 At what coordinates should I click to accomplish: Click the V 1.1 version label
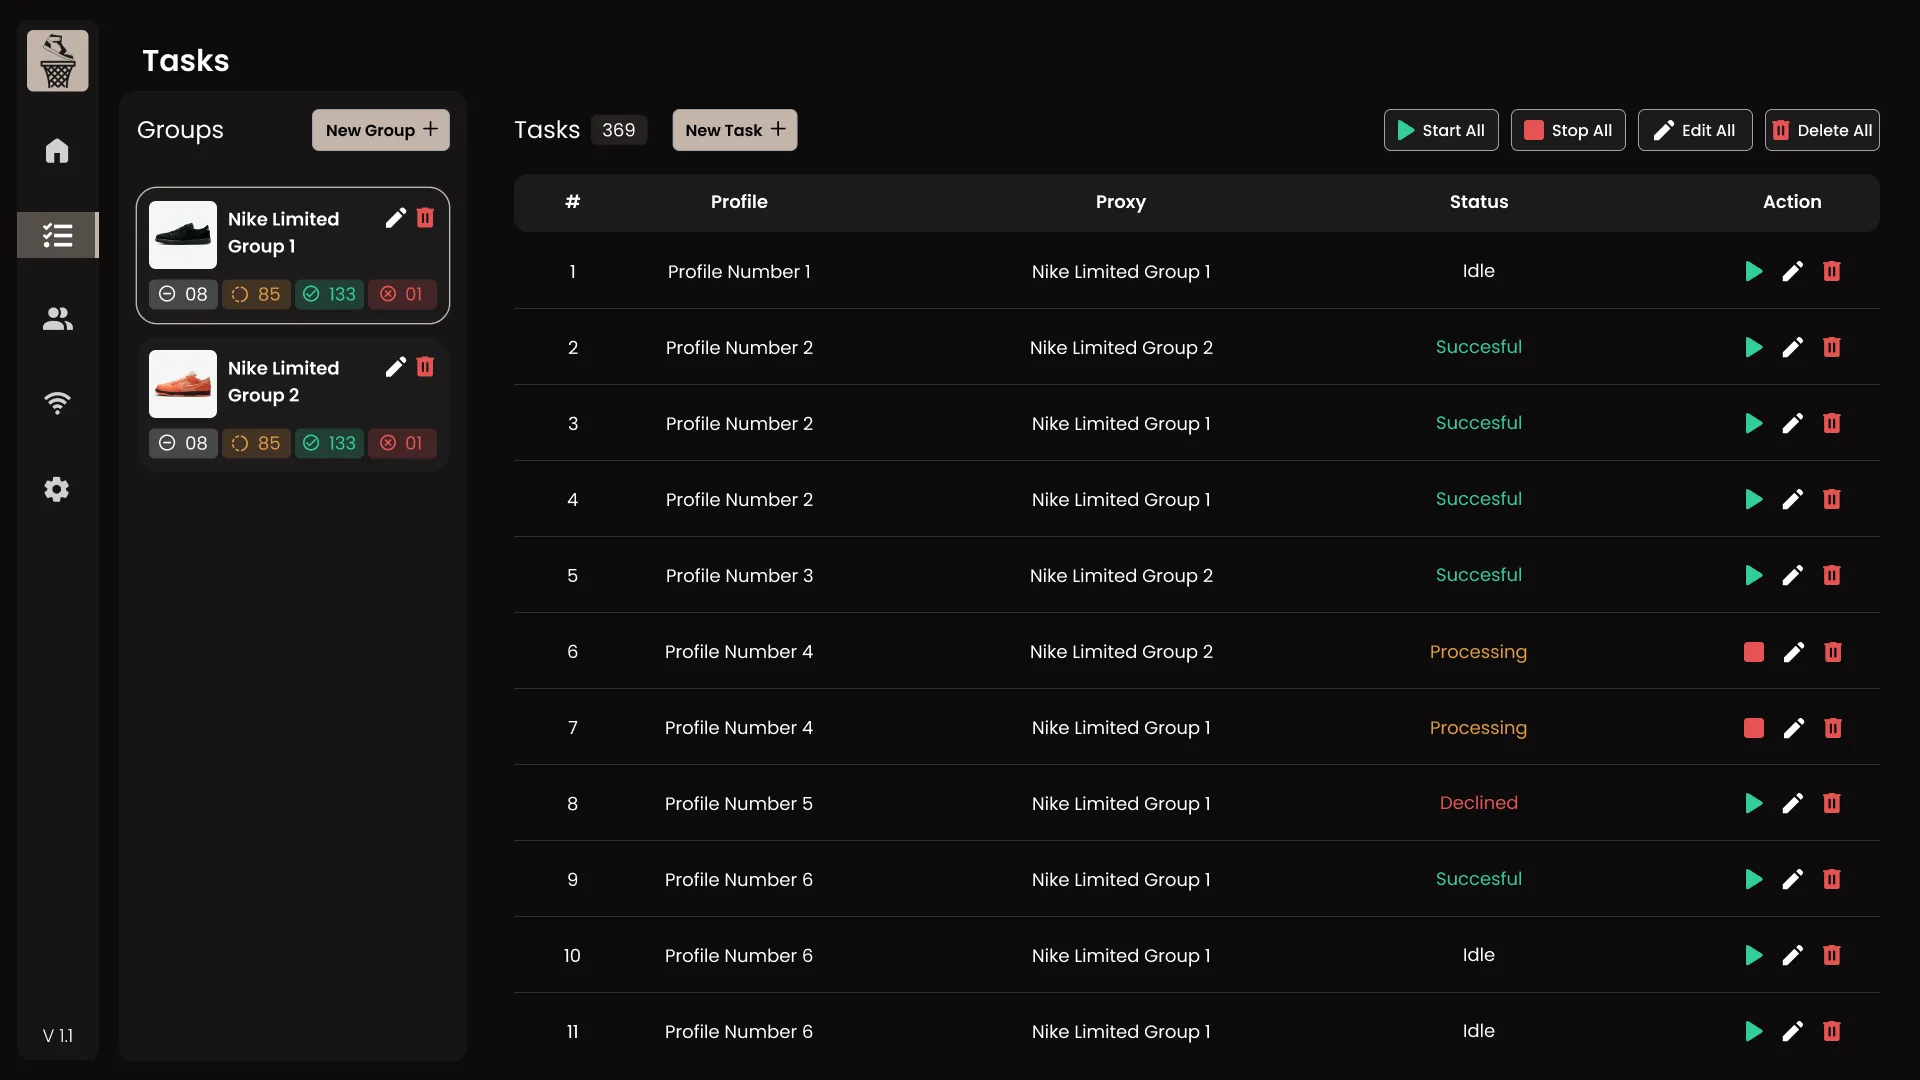click(57, 1036)
